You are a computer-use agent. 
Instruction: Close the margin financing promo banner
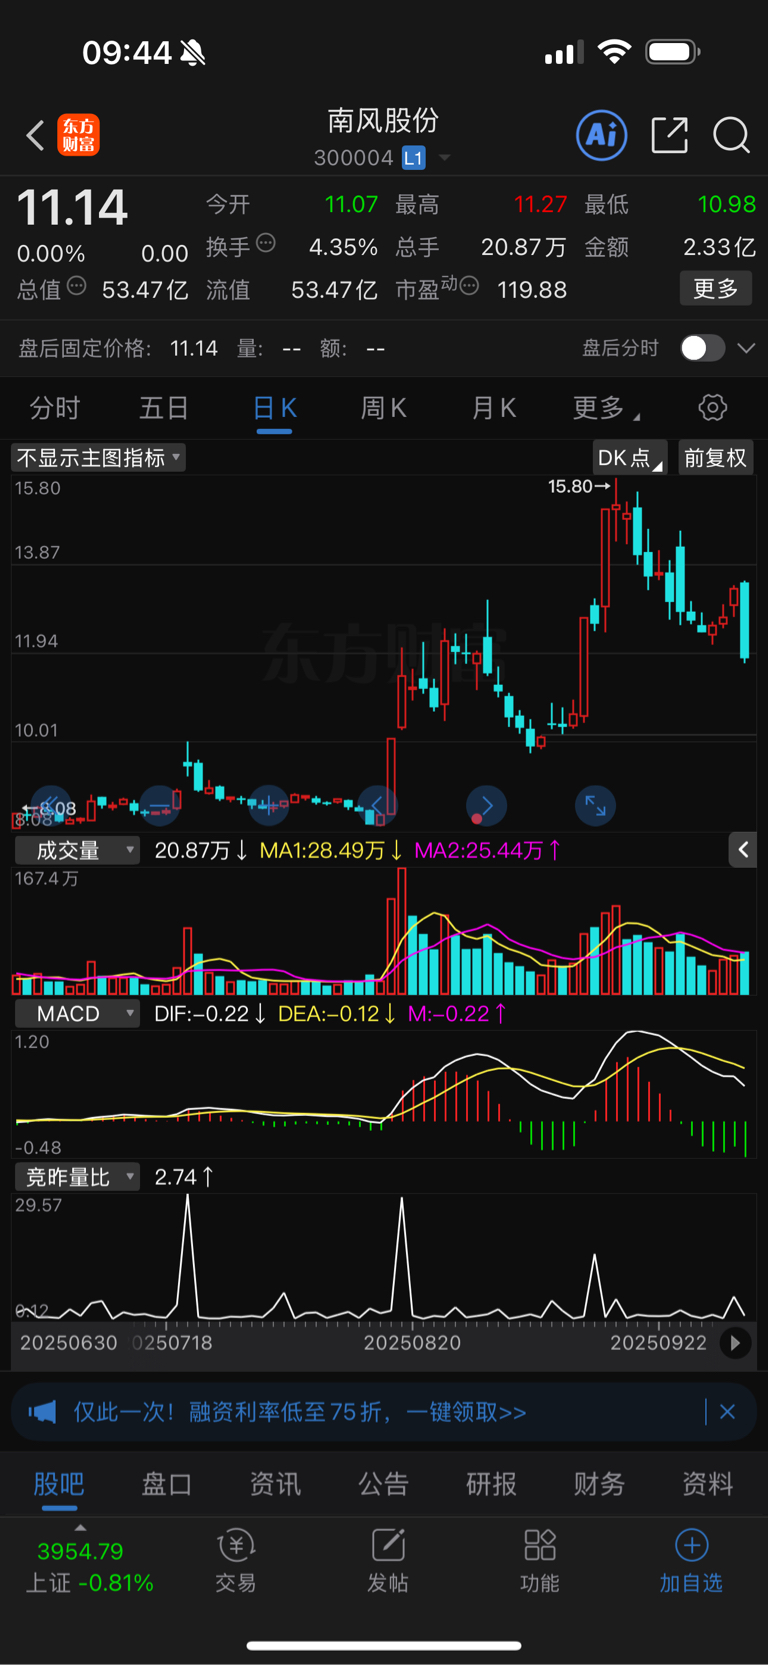728,1412
